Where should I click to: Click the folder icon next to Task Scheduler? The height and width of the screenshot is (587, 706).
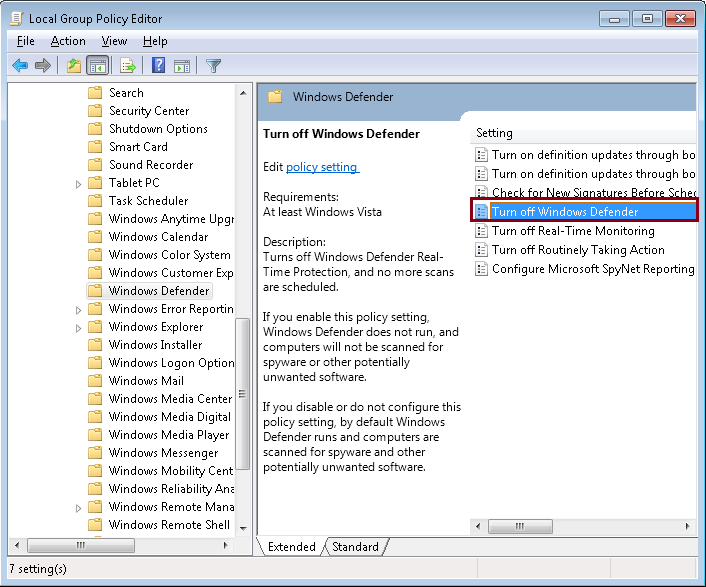(x=95, y=201)
